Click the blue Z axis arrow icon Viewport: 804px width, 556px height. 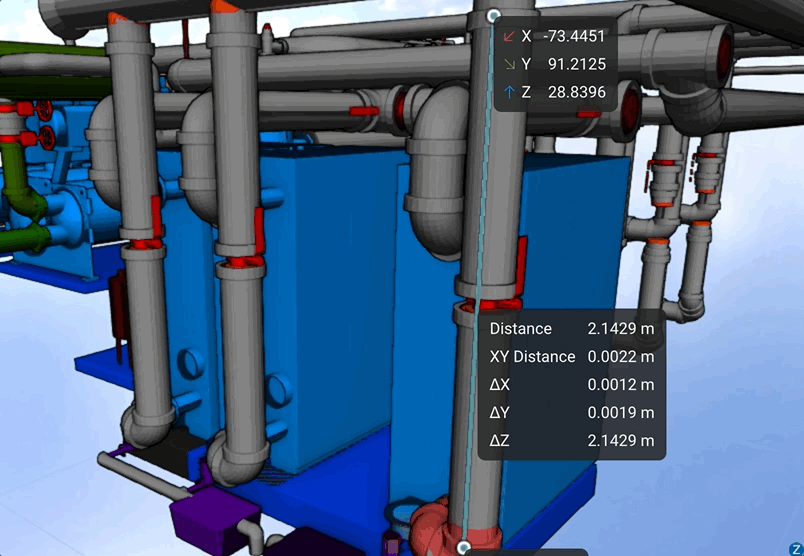click(x=510, y=93)
